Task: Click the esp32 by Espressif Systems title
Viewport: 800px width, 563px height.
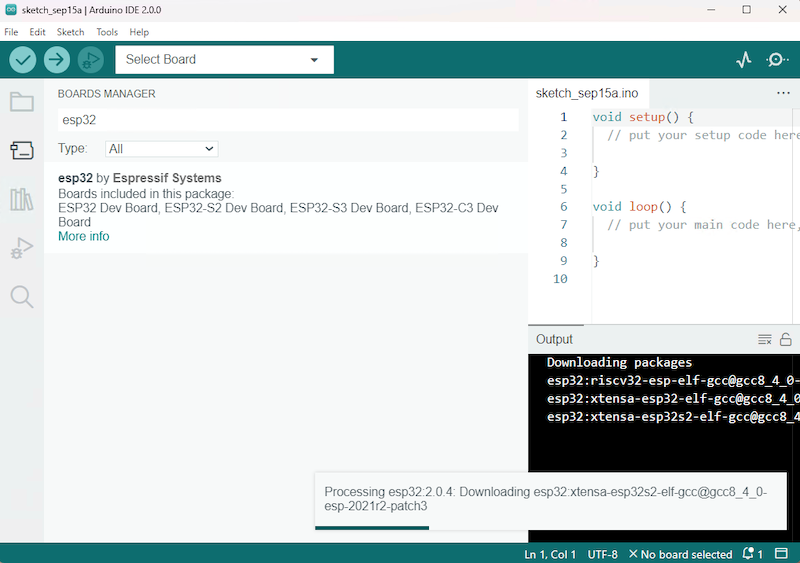Action: pyautogui.click(x=140, y=178)
